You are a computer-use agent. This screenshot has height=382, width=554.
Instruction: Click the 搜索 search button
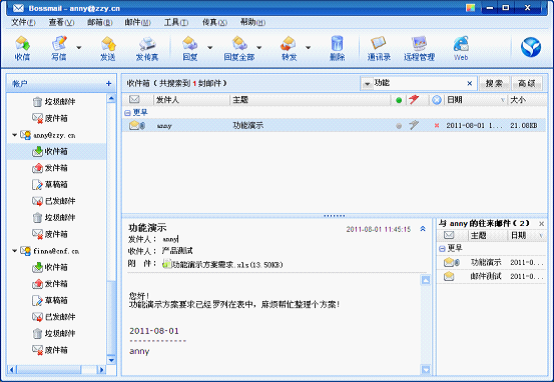(x=494, y=84)
